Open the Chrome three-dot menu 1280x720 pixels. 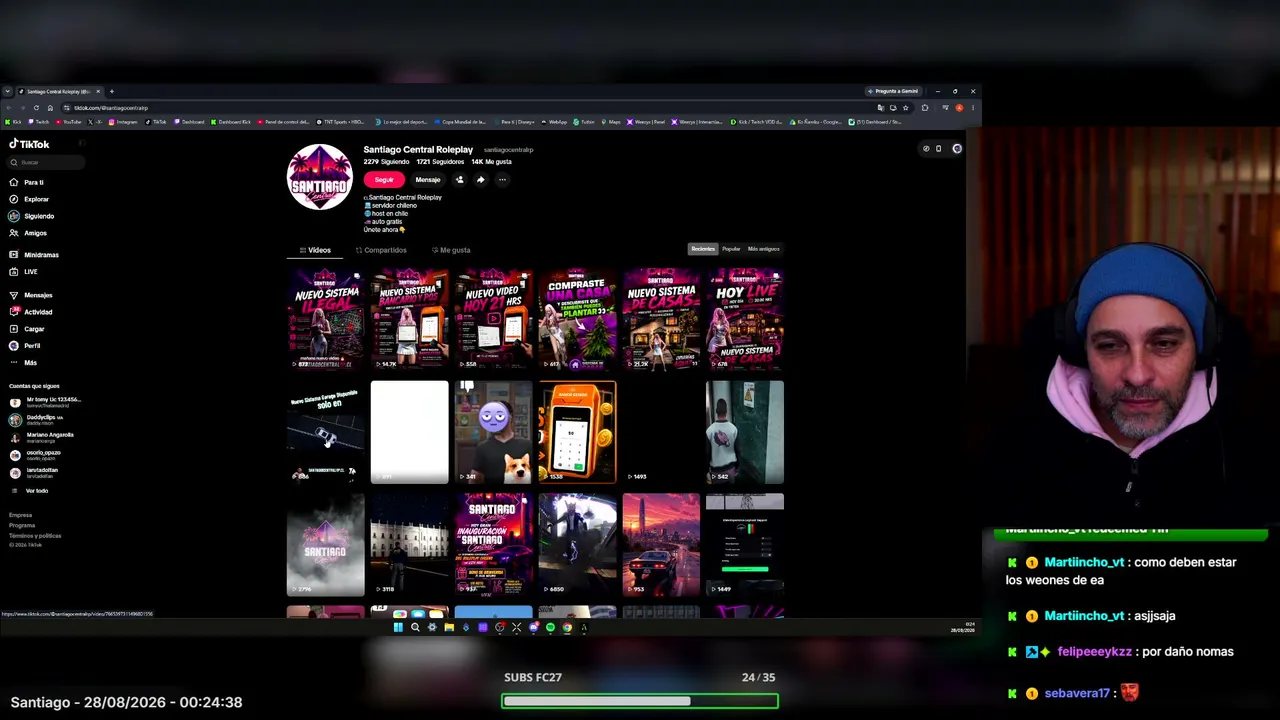973,108
